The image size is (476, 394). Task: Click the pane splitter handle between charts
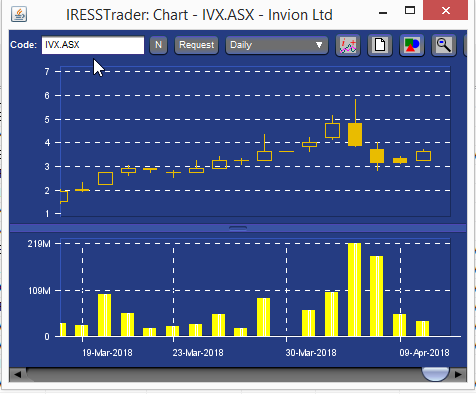click(x=238, y=228)
